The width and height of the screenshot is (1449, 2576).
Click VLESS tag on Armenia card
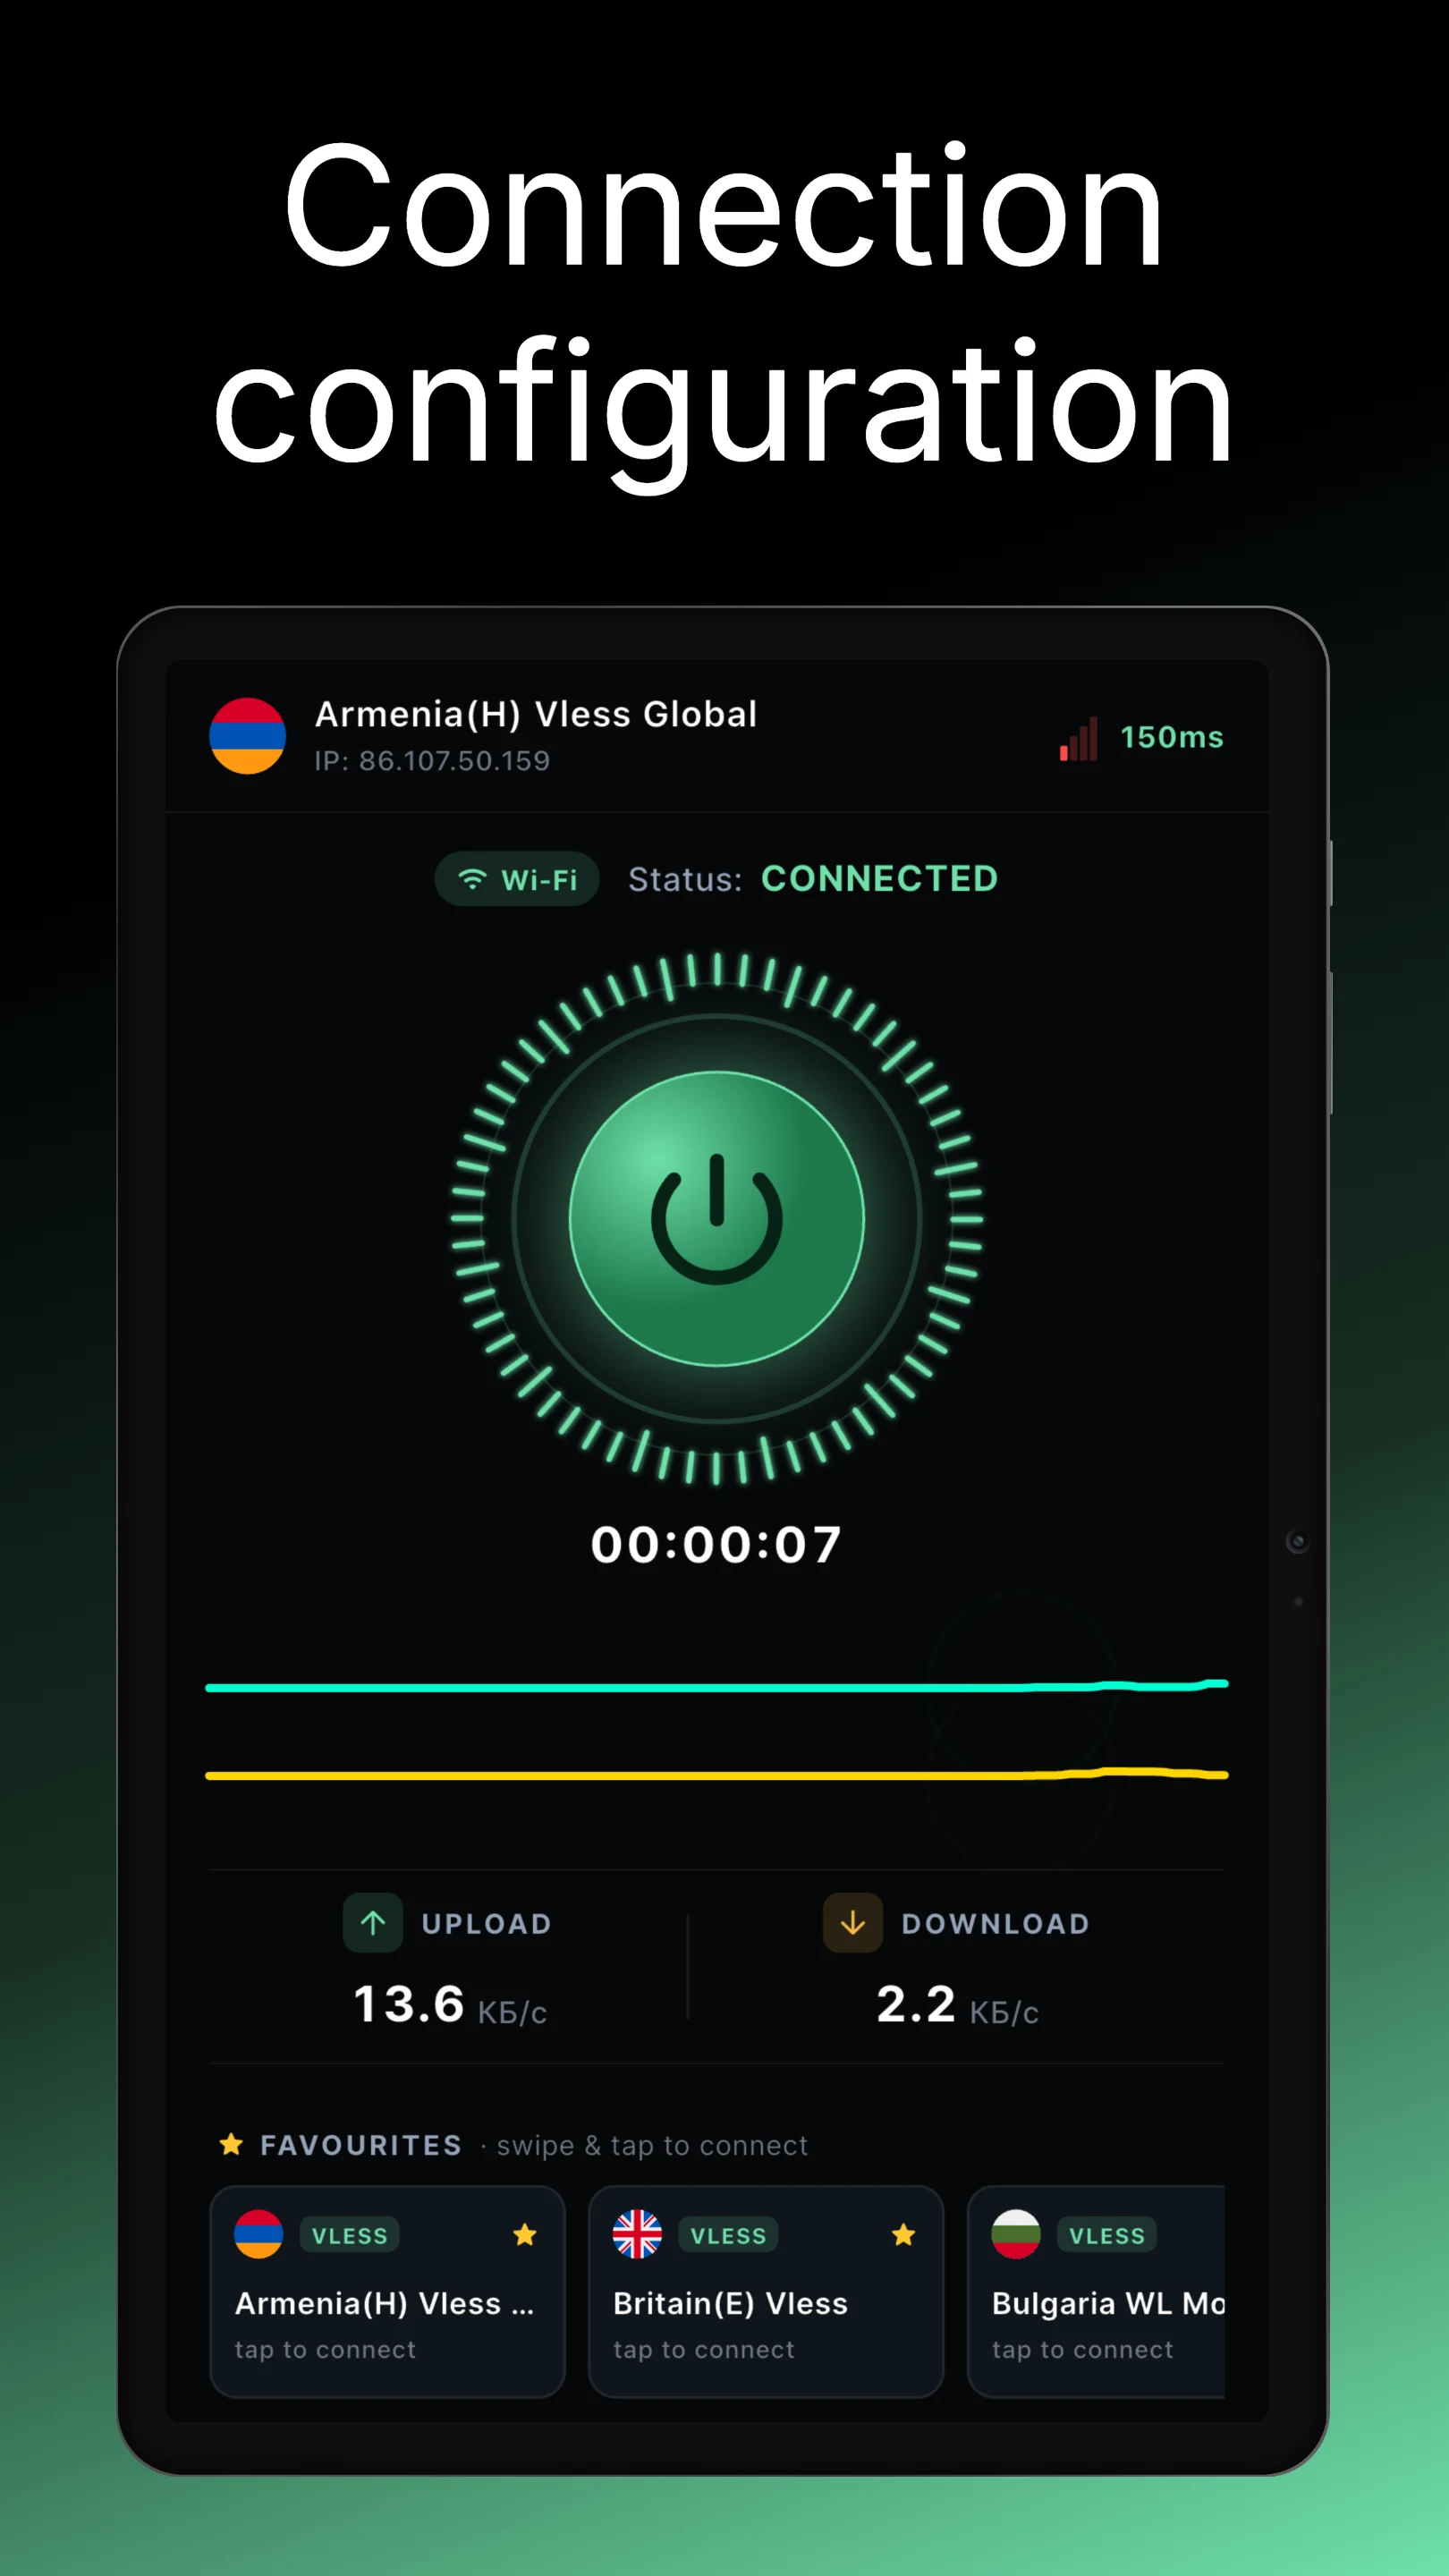(x=349, y=2235)
